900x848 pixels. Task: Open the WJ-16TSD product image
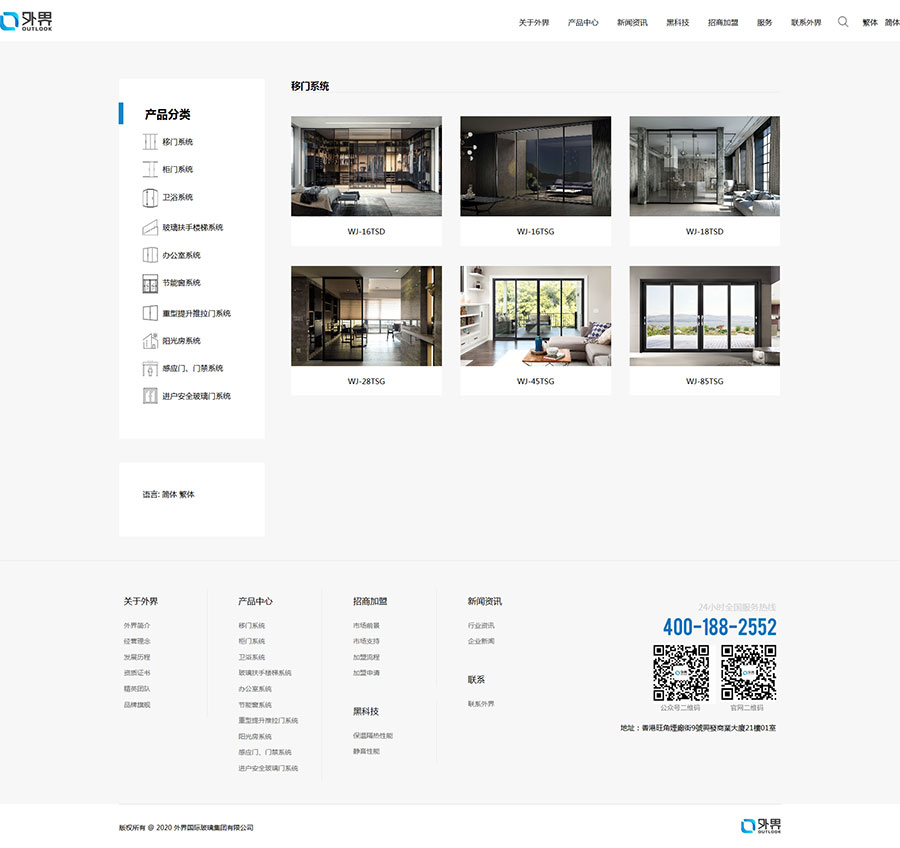(x=366, y=166)
